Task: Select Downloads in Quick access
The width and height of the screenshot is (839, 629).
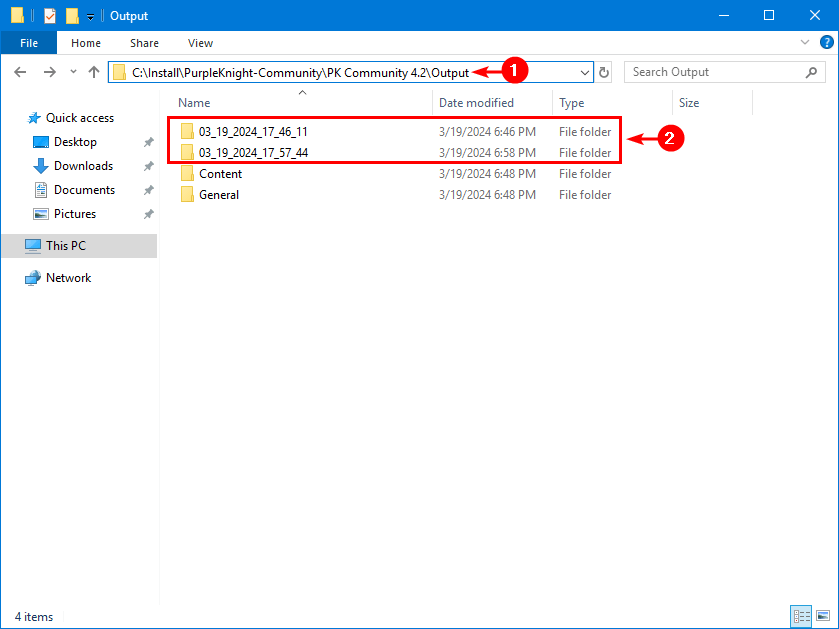Action: [x=83, y=166]
